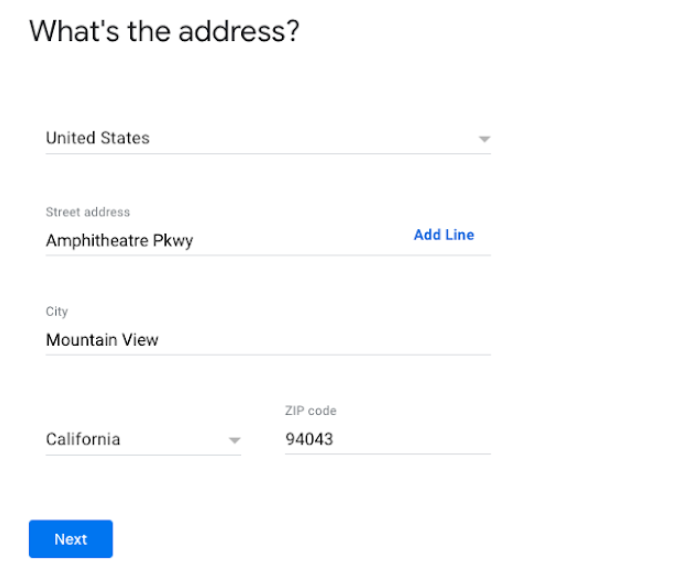
Task: Open the country dropdown arrow
Action: click(x=484, y=139)
